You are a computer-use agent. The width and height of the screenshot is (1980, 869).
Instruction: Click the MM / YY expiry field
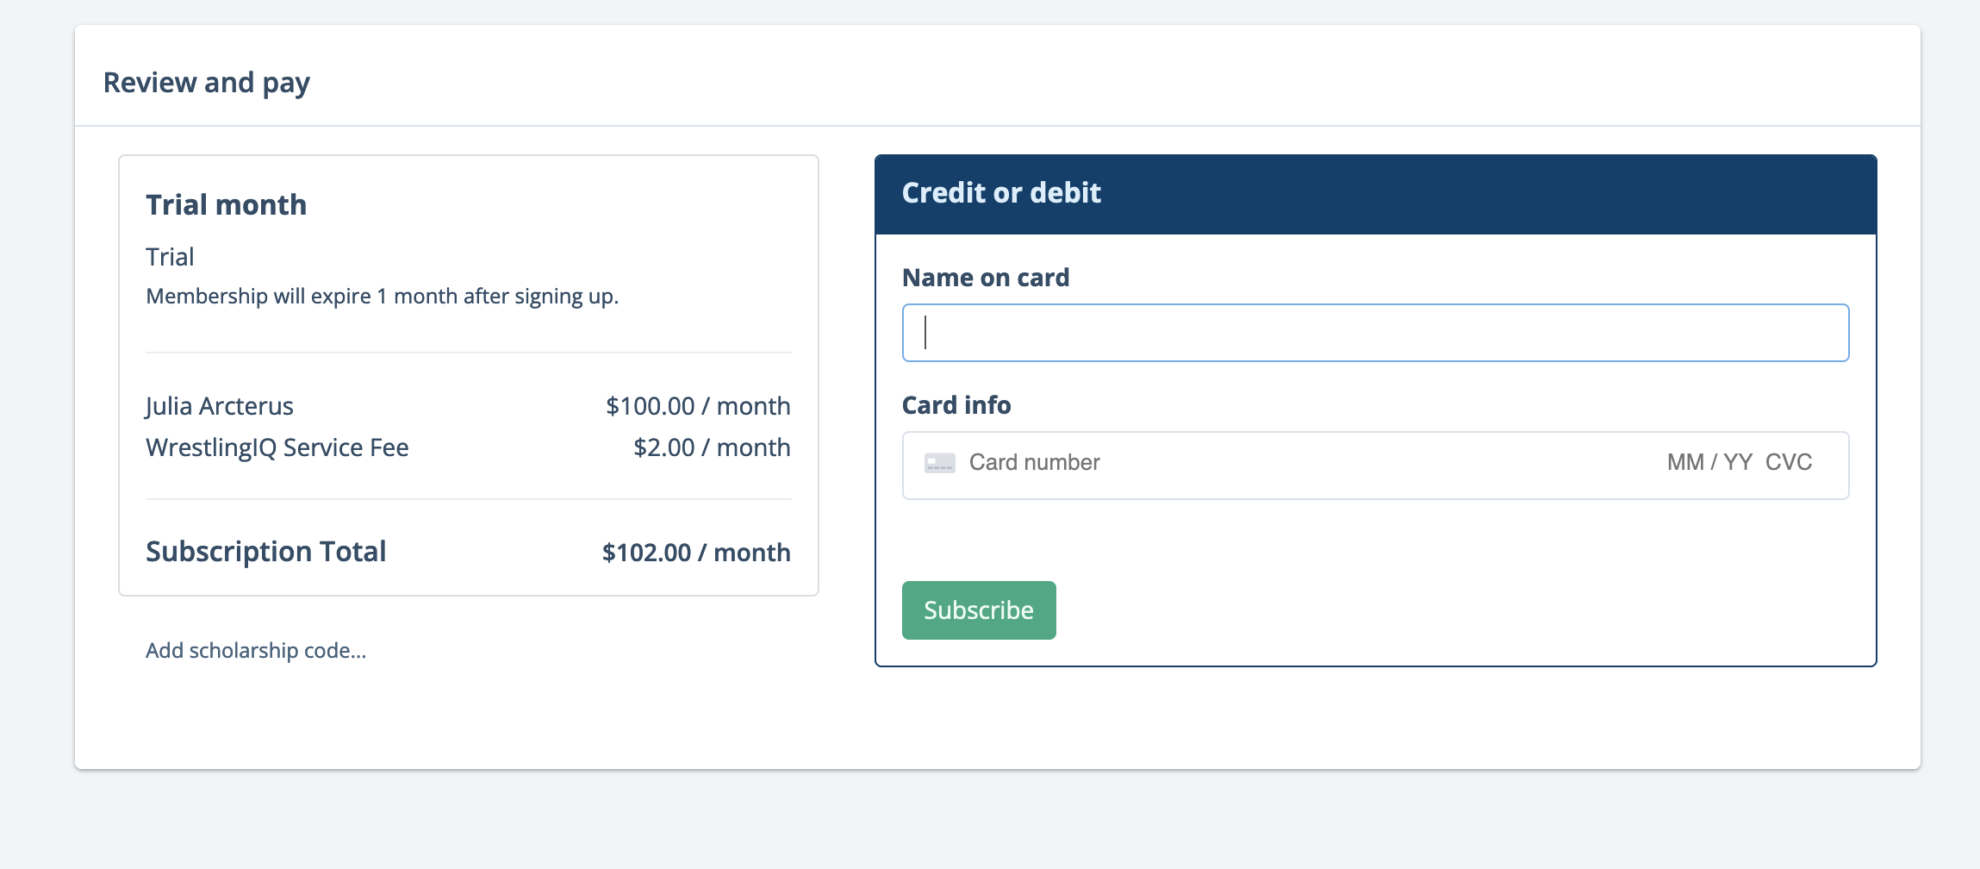coord(1703,462)
